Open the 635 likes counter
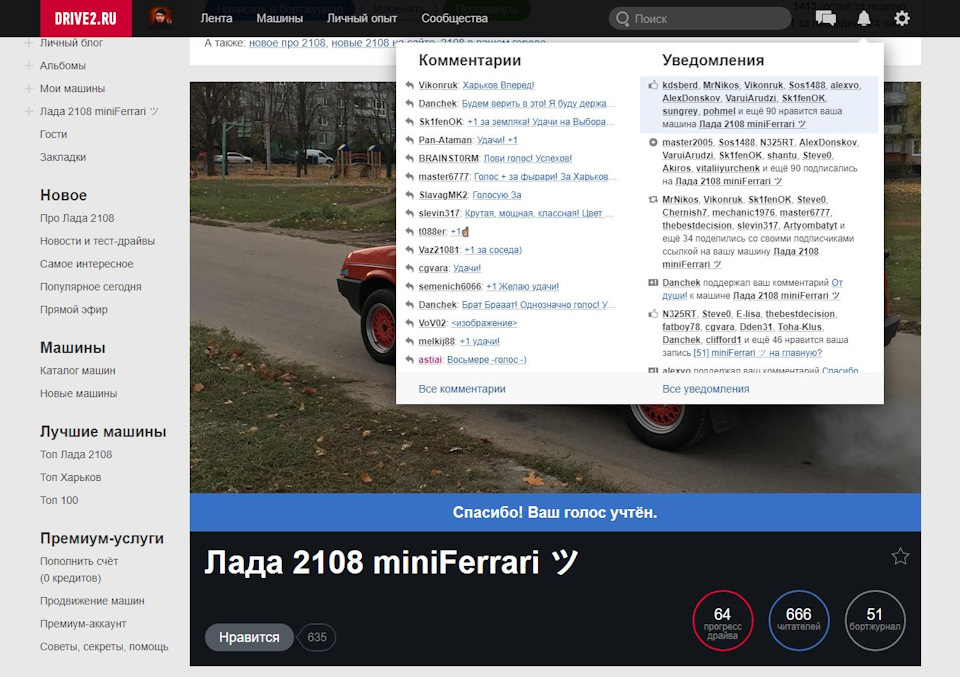The height and width of the screenshot is (677, 960). point(317,637)
